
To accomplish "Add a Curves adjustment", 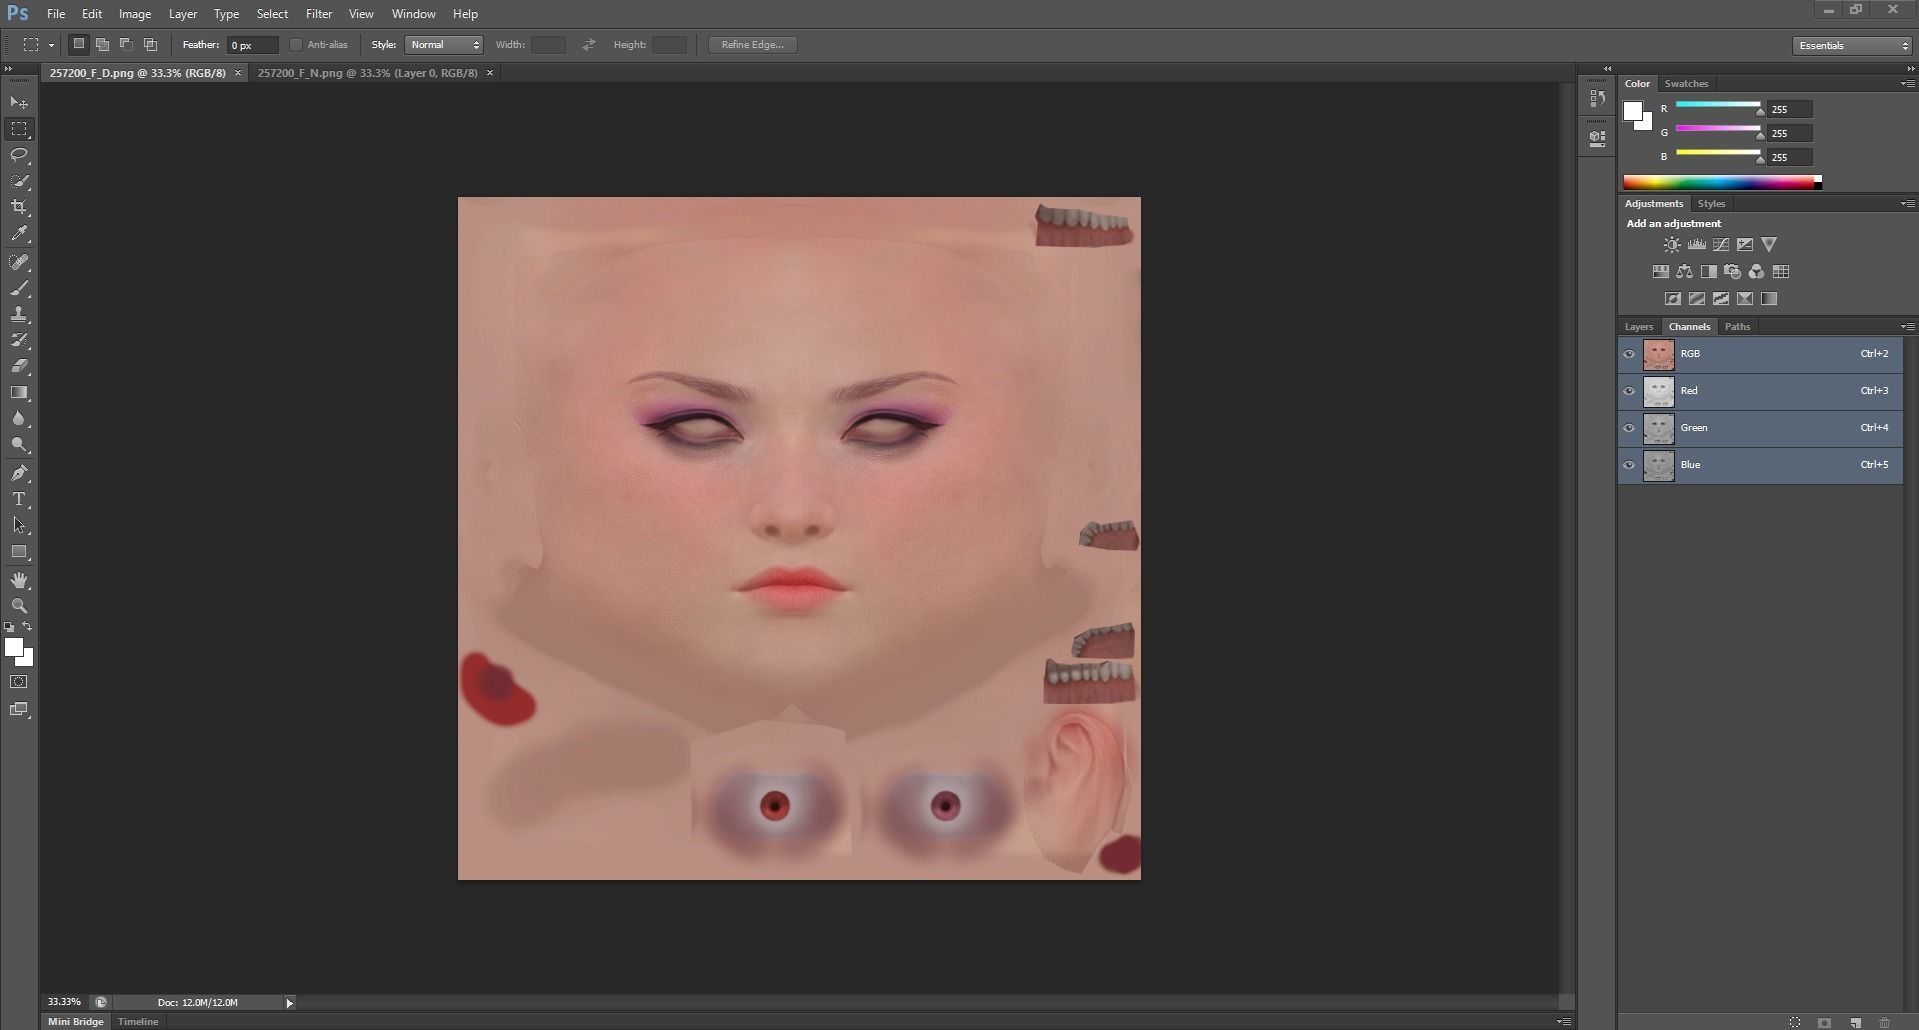I will (1721, 244).
